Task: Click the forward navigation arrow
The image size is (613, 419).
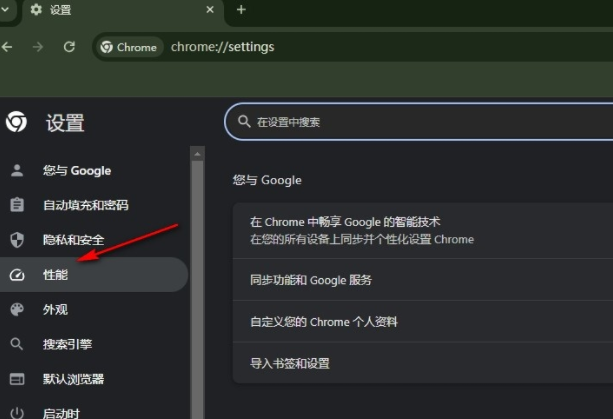Action: [38, 47]
